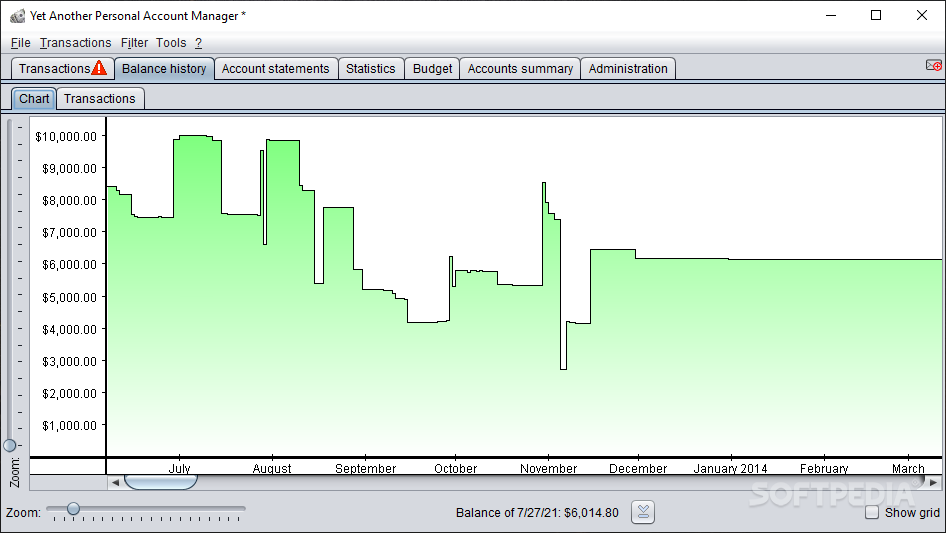Screen dimensions: 946x533
Task: Open the File menu
Action: (x=21, y=43)
